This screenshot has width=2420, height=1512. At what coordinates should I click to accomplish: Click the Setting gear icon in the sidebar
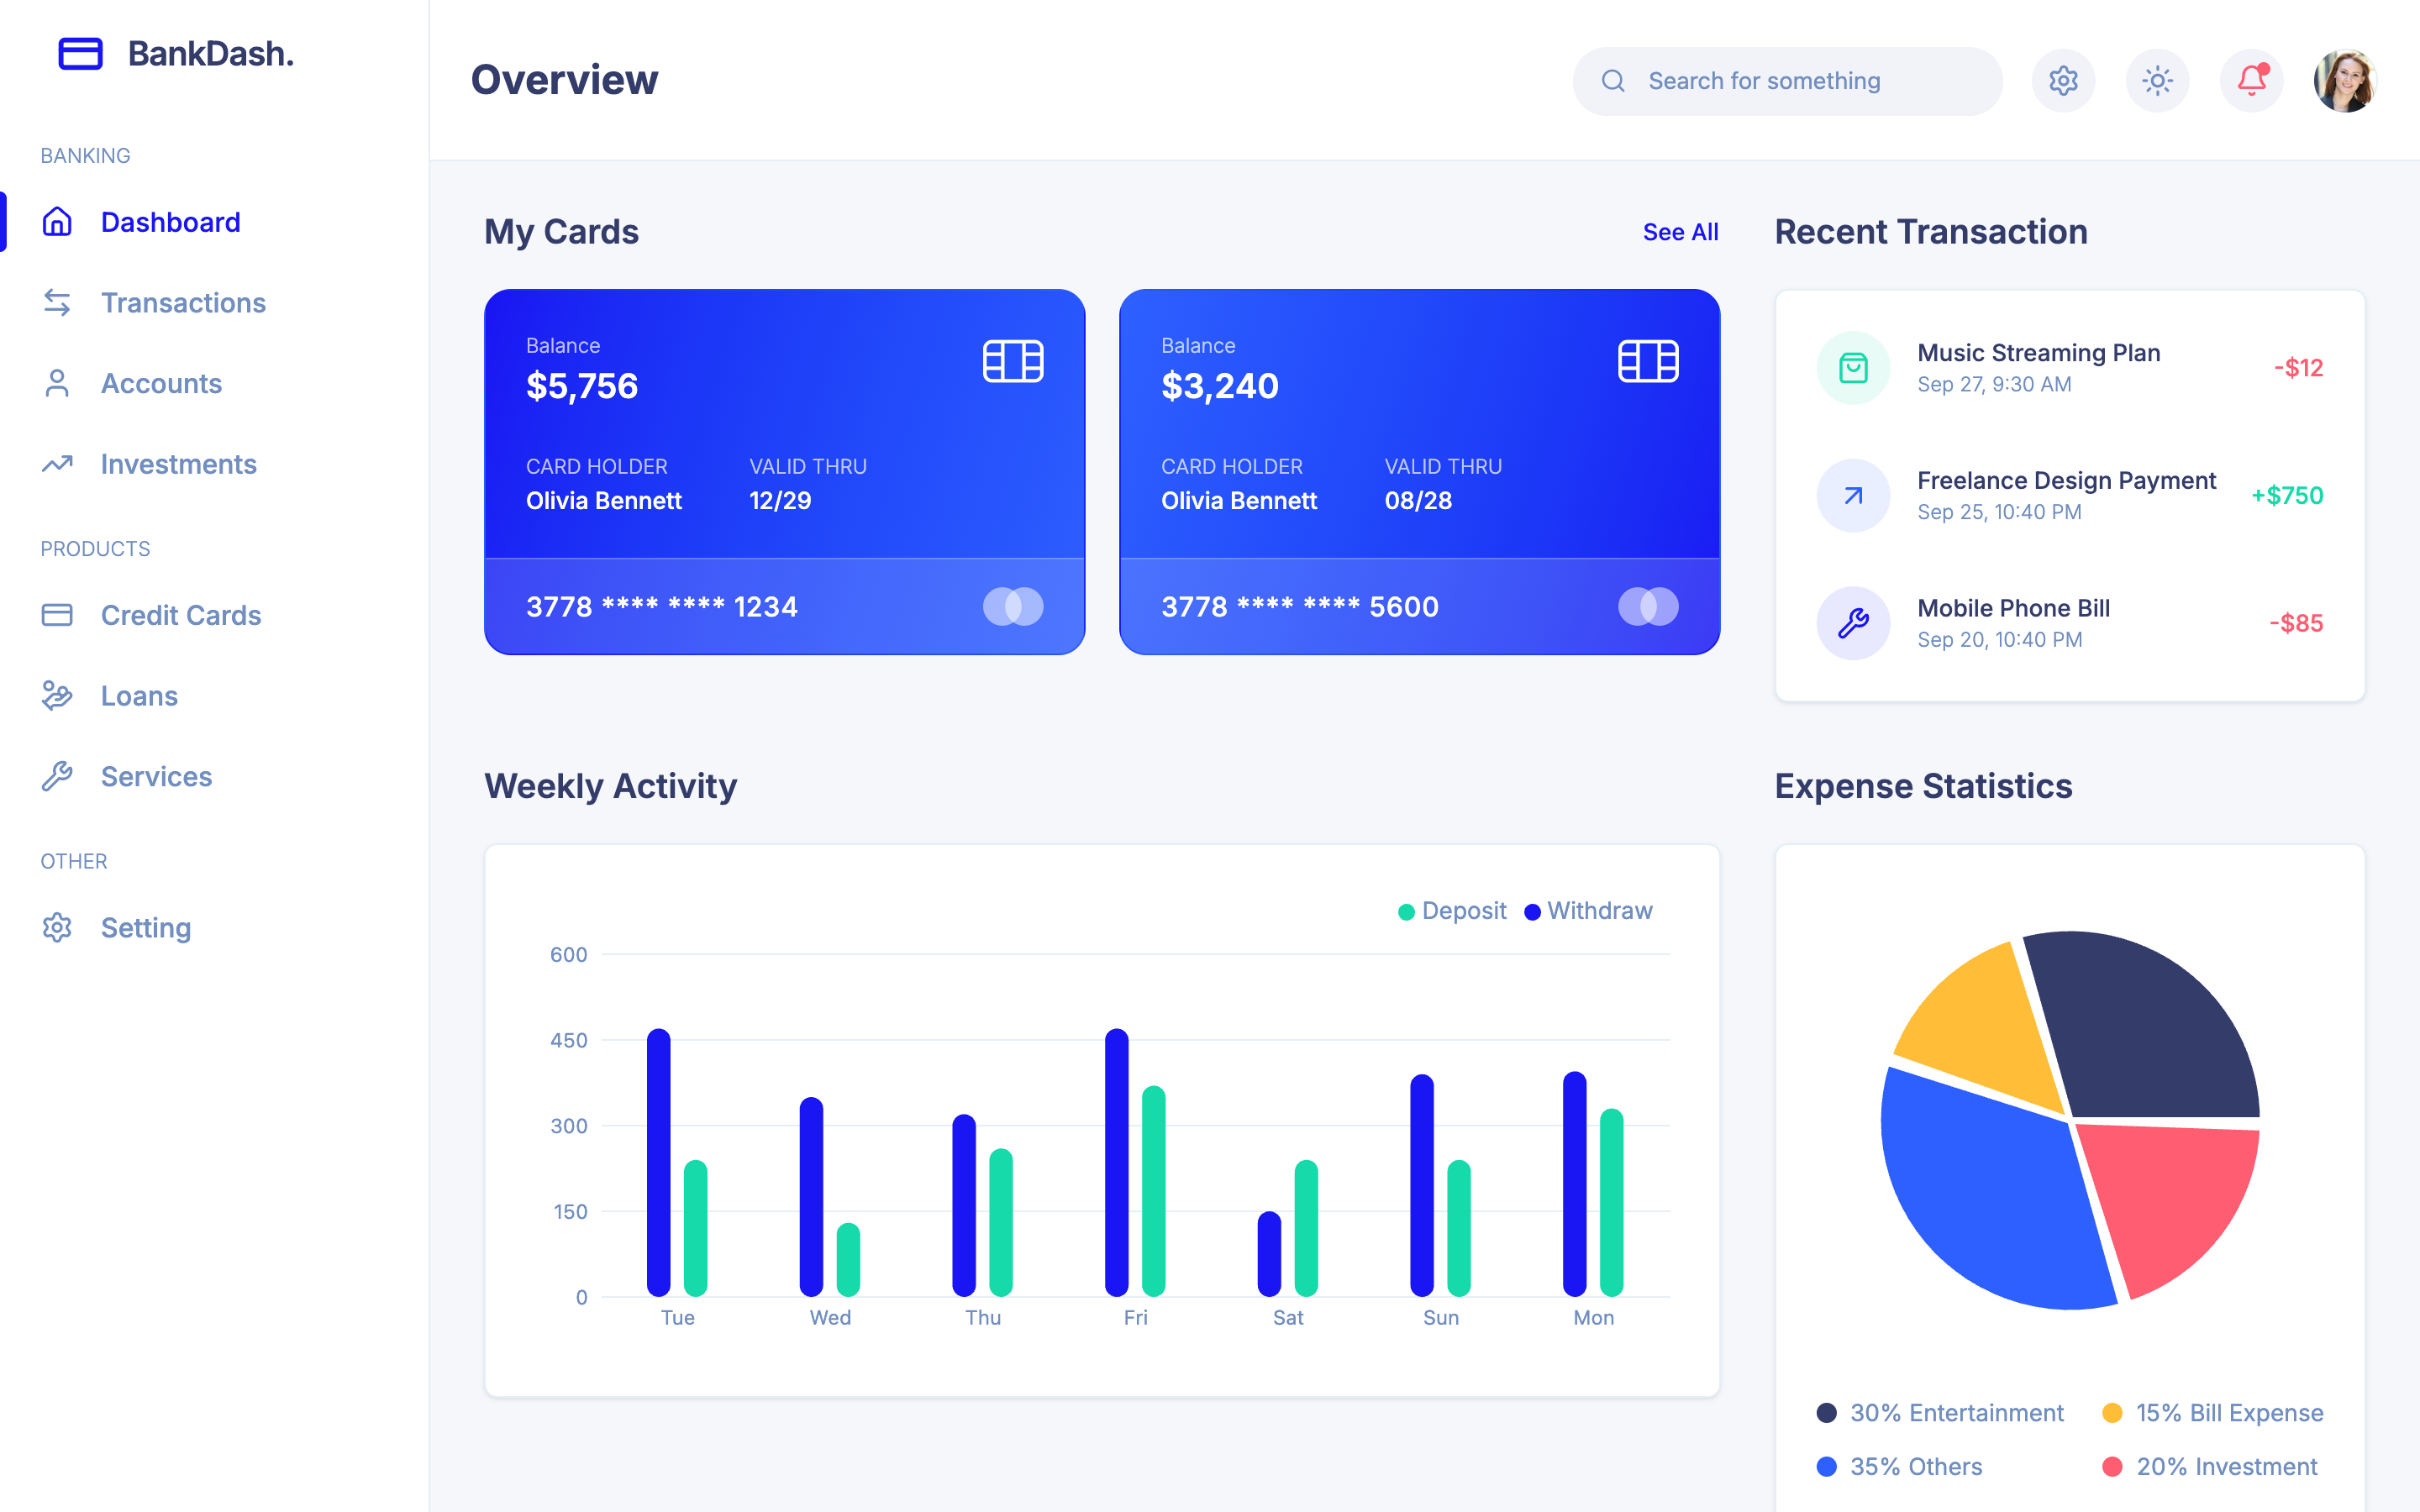[57, 927]
